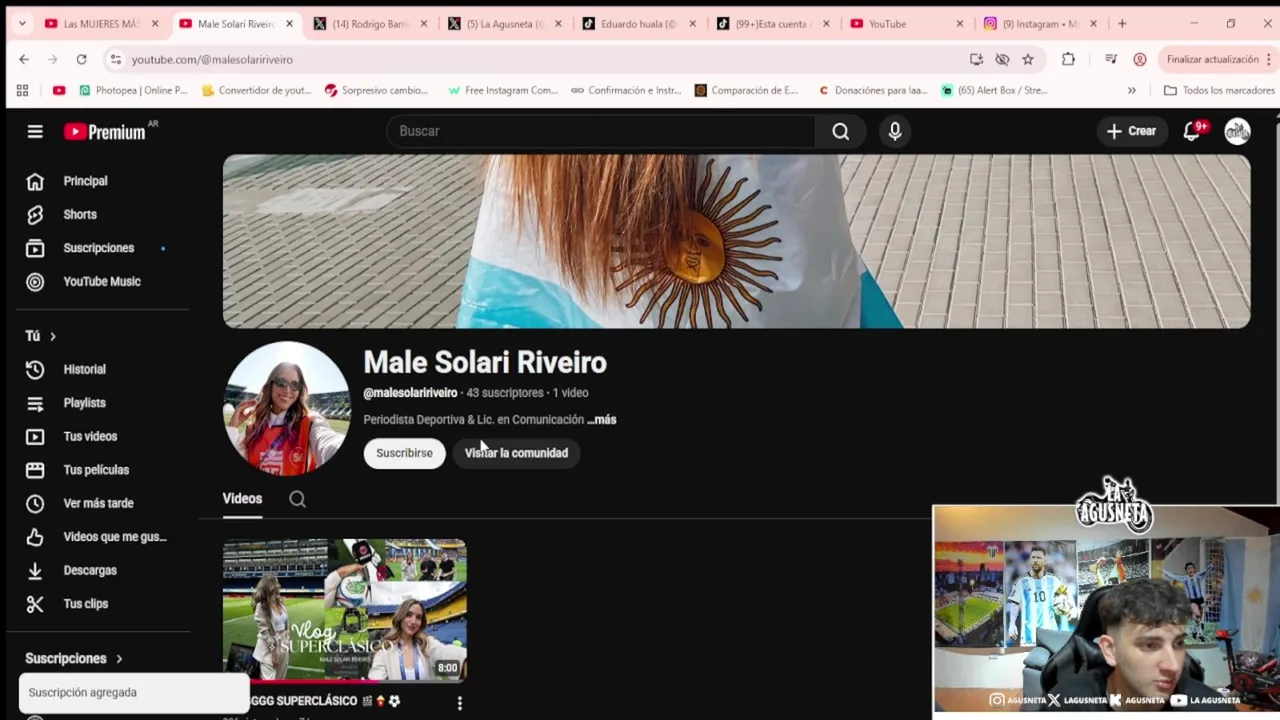The width and height of the screenshot is (1280, 720).
Task: Open the media control icon in toolbar
Action: pyautogui.click(x=1111, y=59)
